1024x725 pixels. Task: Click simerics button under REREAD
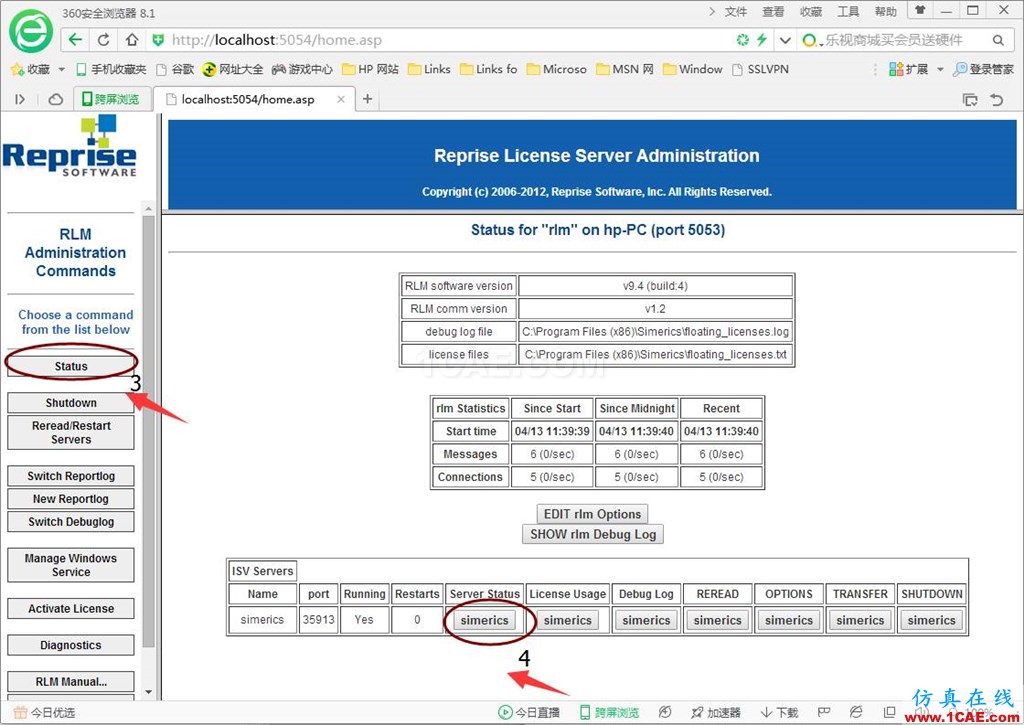click(x=718, y=620)
